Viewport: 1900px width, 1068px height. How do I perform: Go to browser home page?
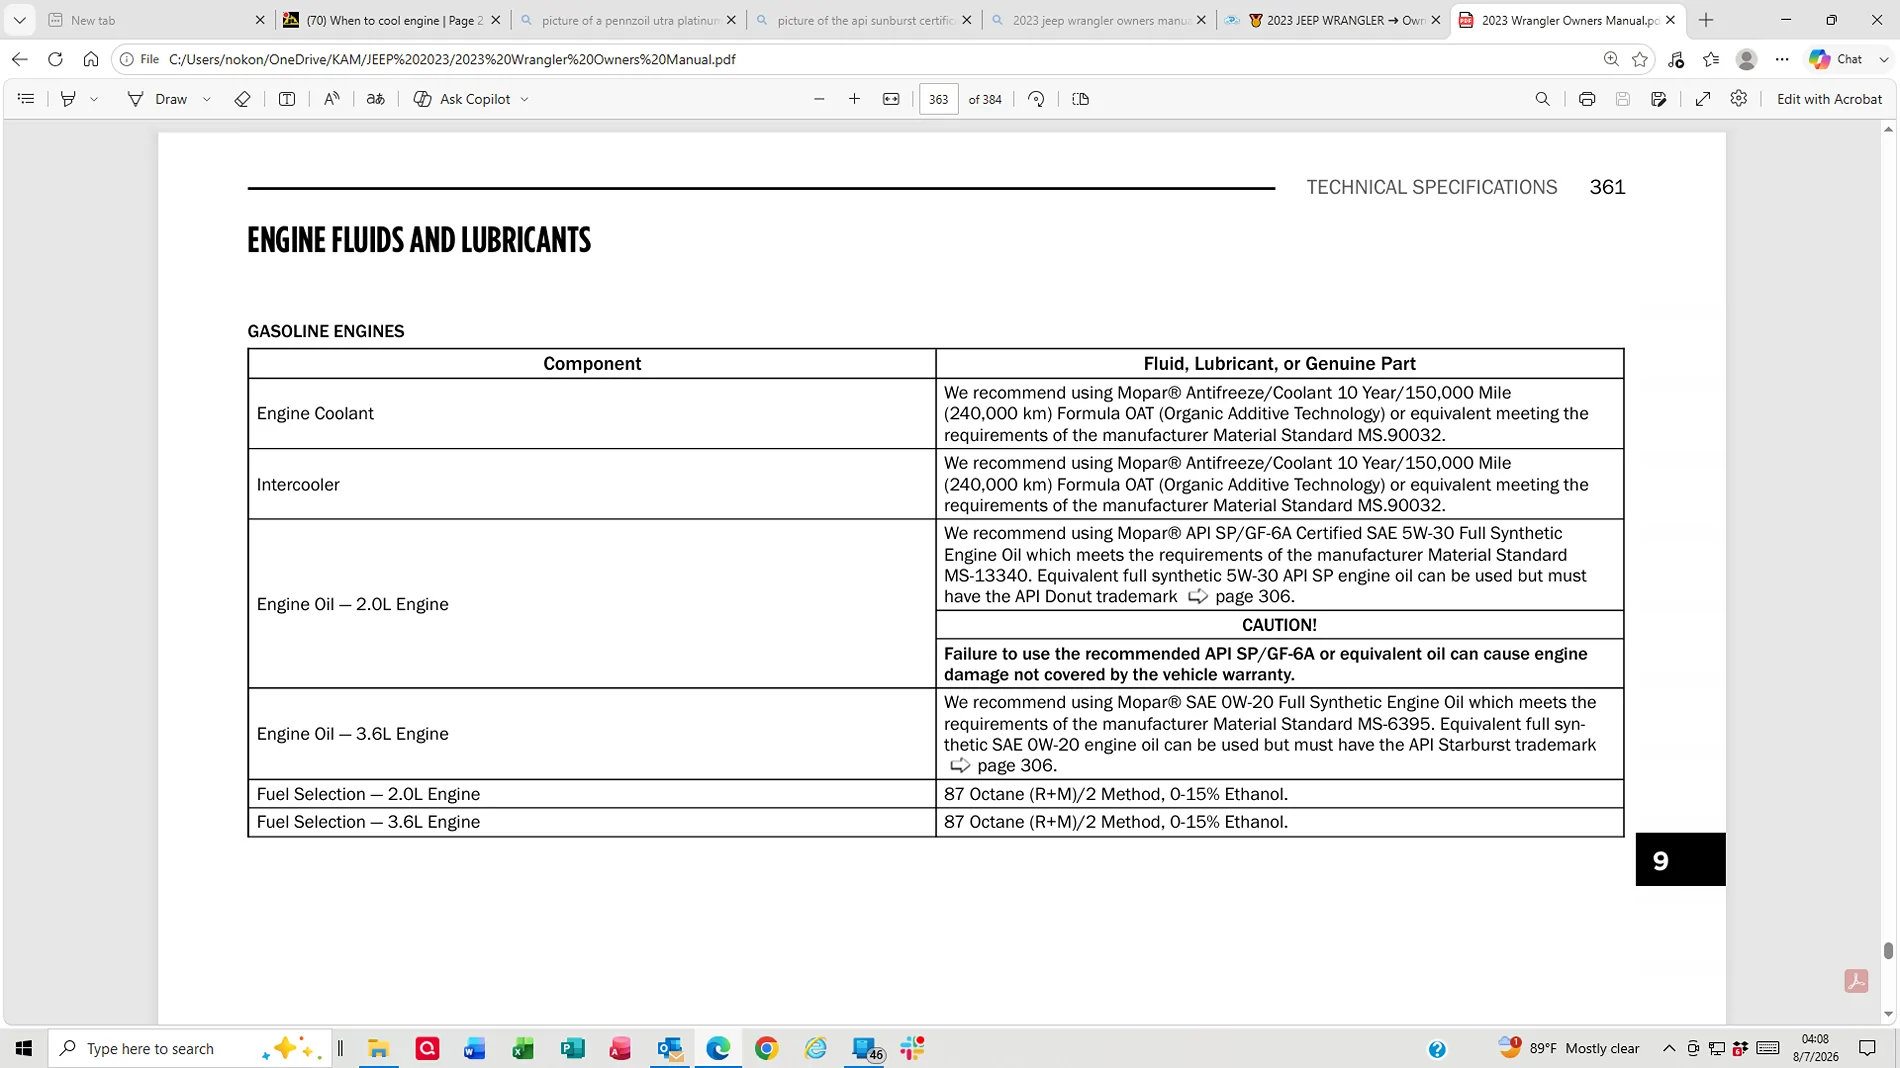[x=91, y=59]
